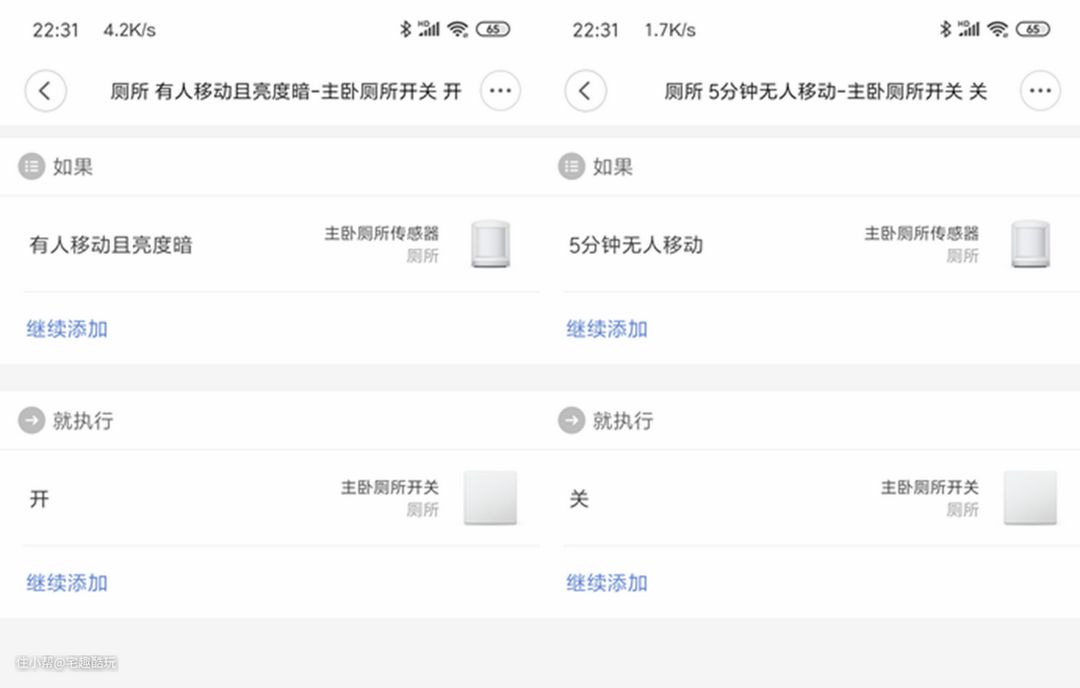Open the 关 action text

(x=579, y=499)
